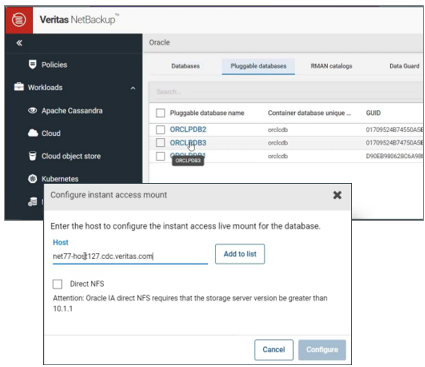The width and height of the screenshot is (425, 367).
Task: Click the database icon below Kubernetes
Action: [x=33, y=202]
